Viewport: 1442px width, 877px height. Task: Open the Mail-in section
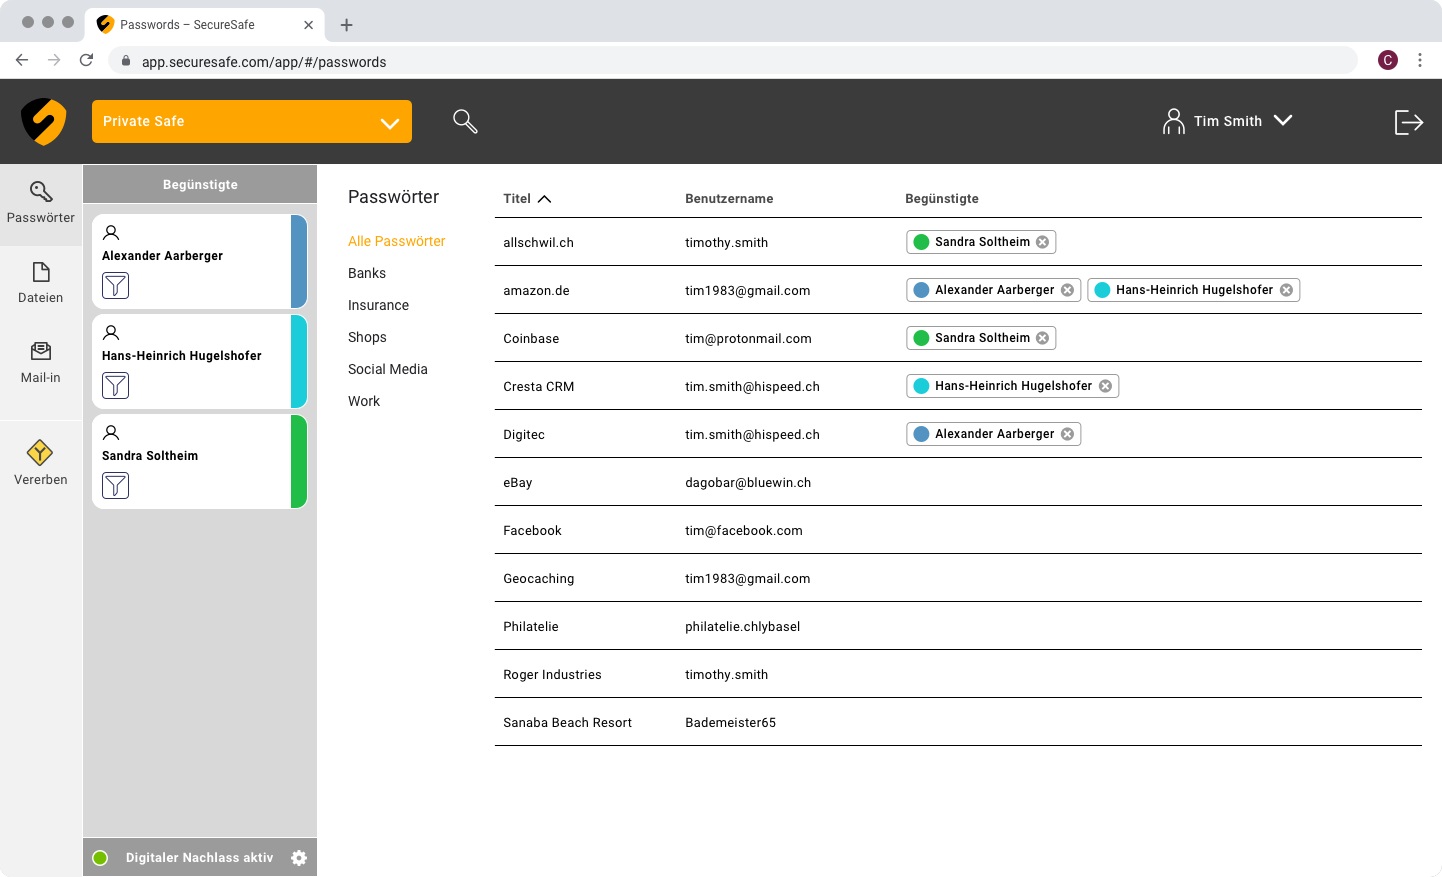point(41,363)
